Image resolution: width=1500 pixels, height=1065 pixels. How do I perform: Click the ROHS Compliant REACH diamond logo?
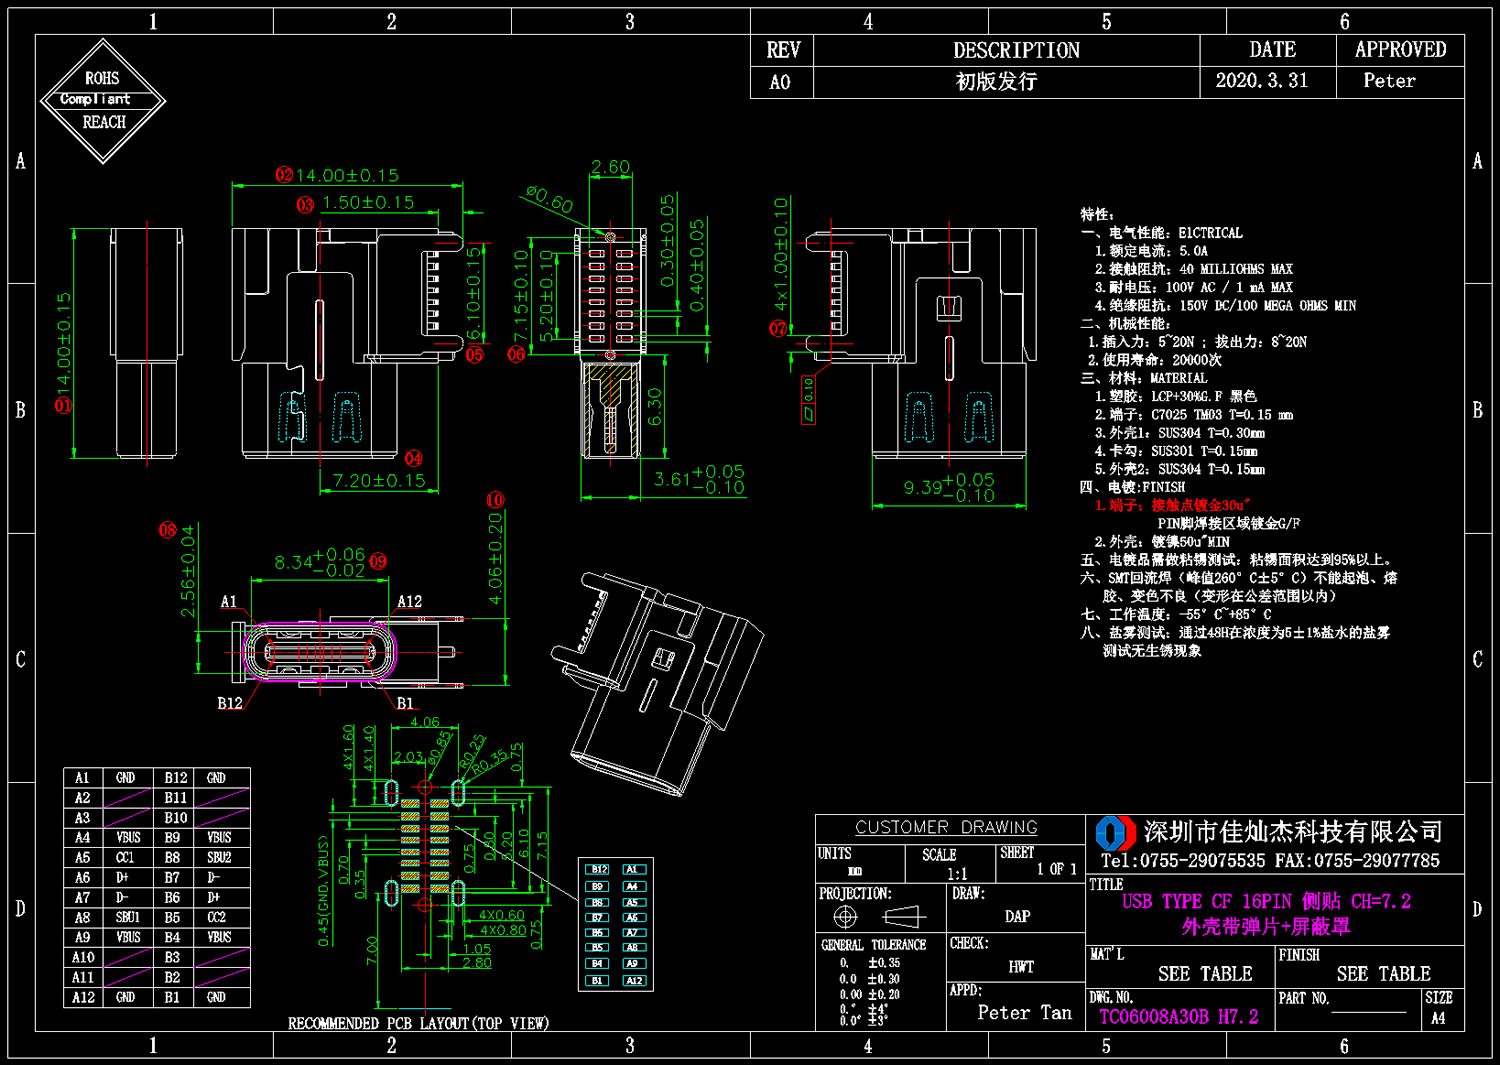tap(103, 100)
